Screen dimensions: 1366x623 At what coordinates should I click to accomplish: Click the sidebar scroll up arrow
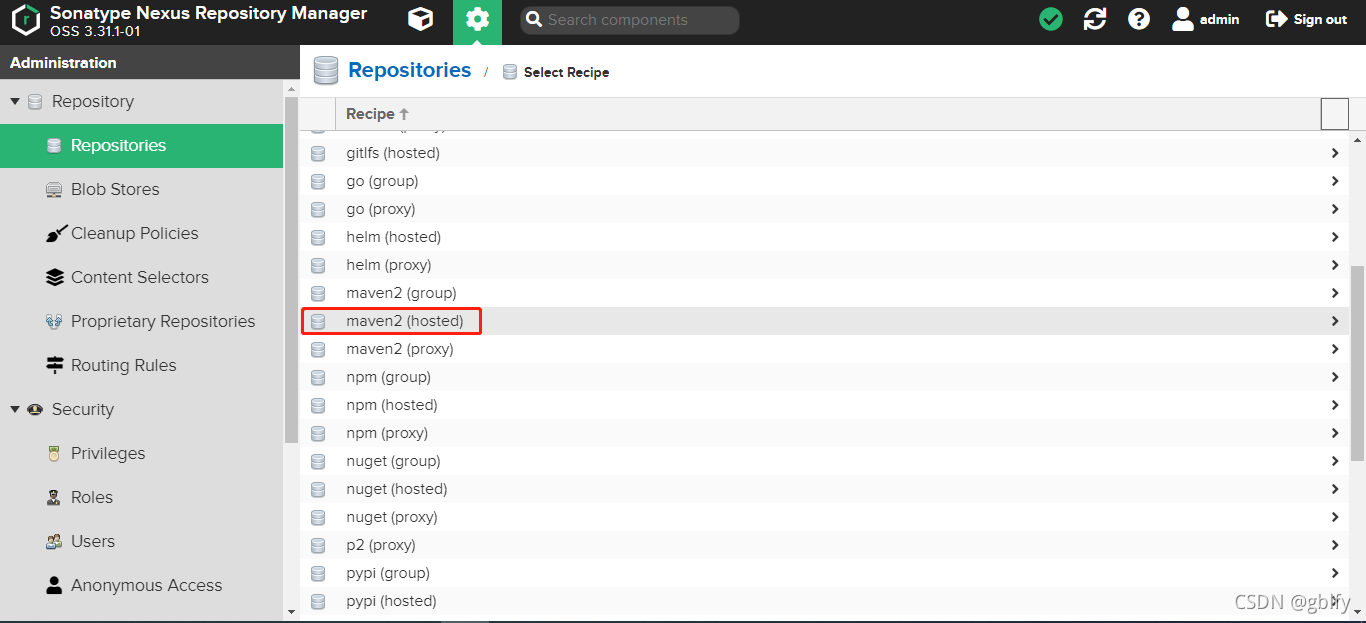click(291, 88)
